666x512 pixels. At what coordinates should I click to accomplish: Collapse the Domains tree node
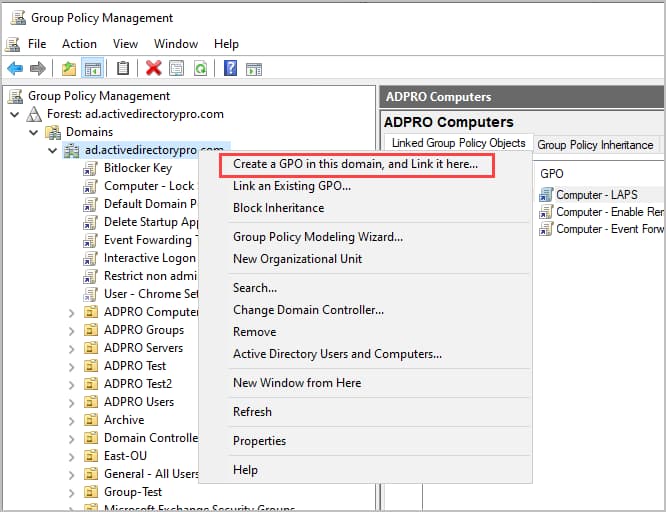coord(33,132)
